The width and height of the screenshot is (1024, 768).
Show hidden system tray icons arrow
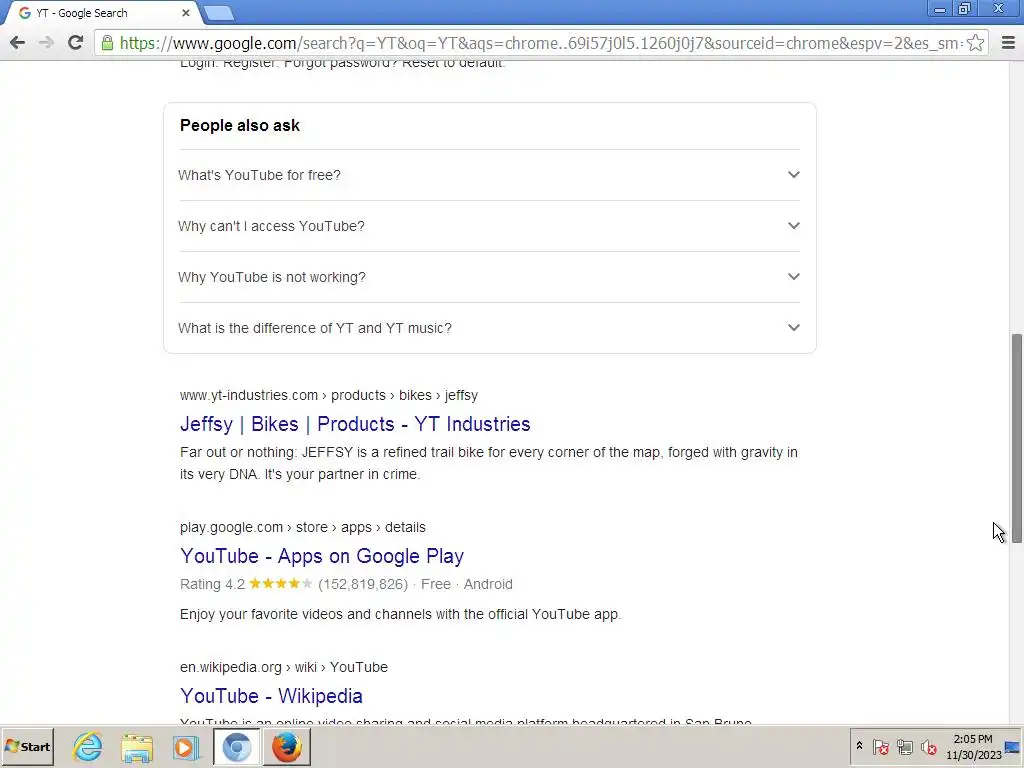click(x=859, y=746)
